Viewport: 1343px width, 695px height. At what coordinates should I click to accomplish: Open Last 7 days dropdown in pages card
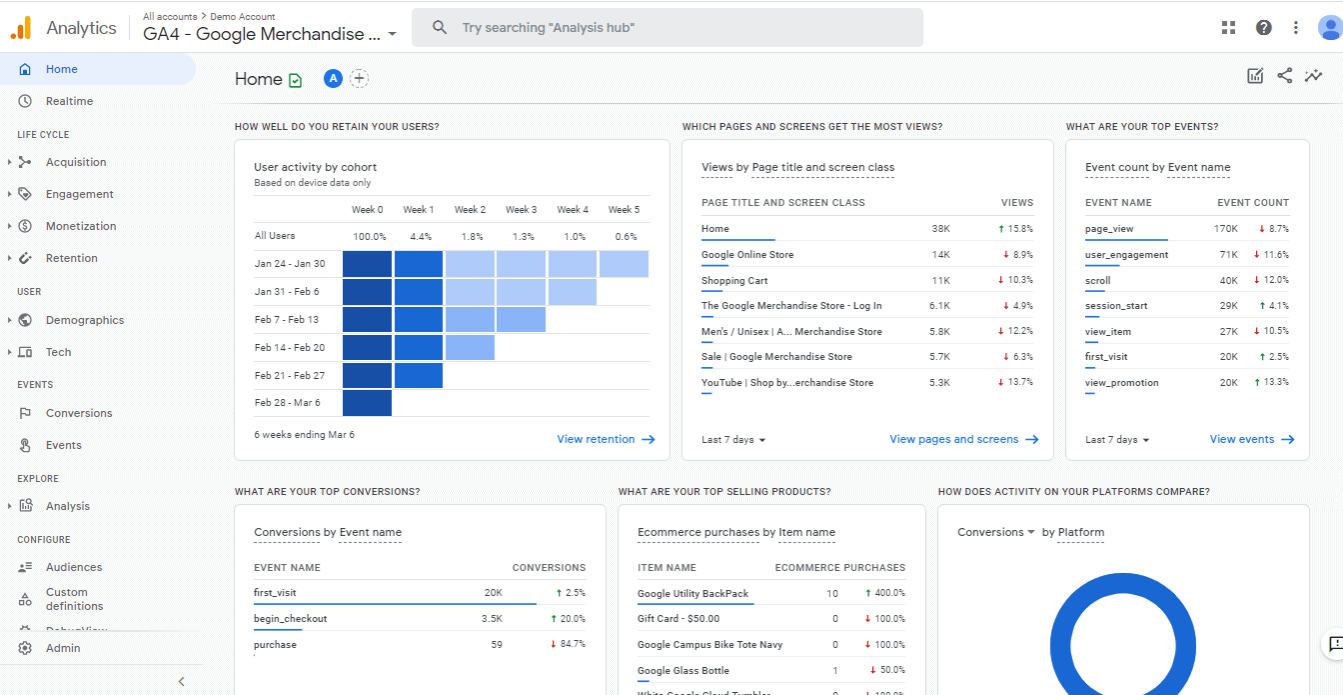[734, 440]
